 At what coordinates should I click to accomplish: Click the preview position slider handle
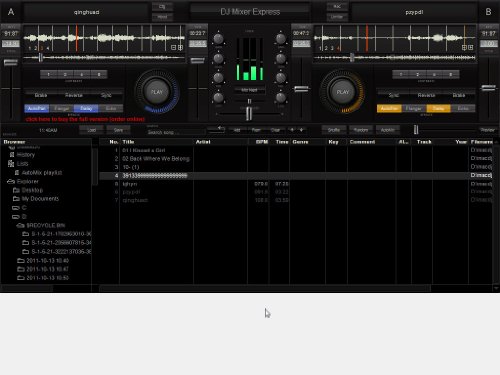tap(416, 130)
